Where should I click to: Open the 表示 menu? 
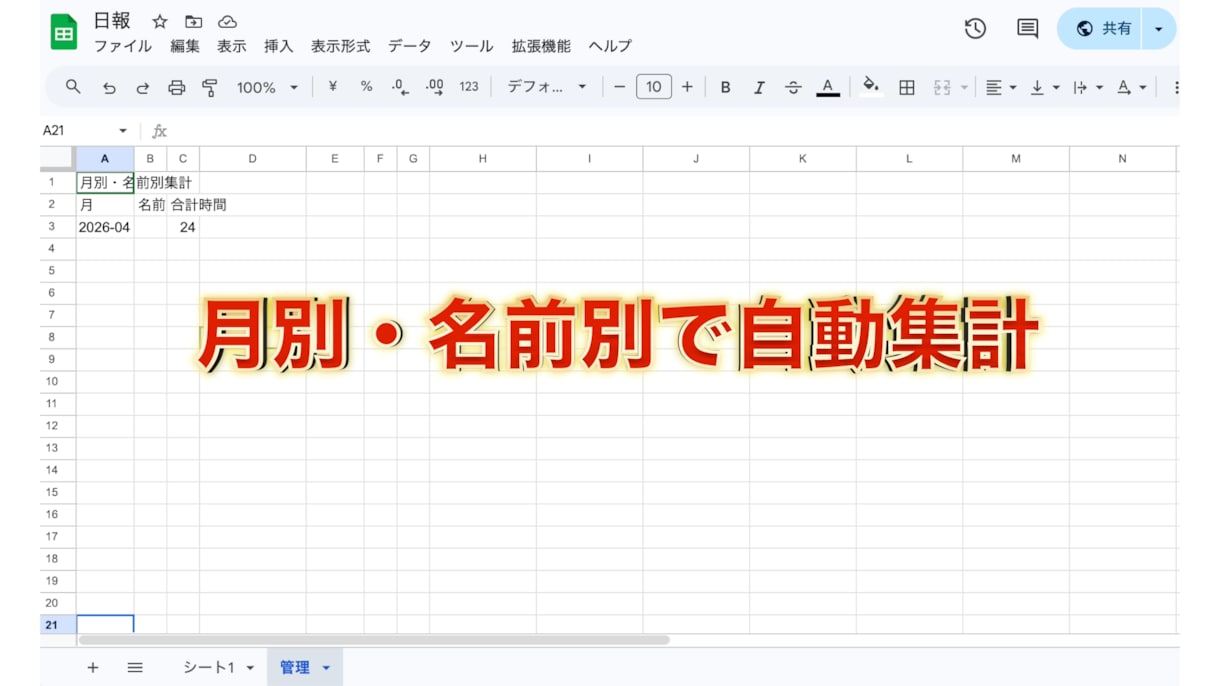232,46
